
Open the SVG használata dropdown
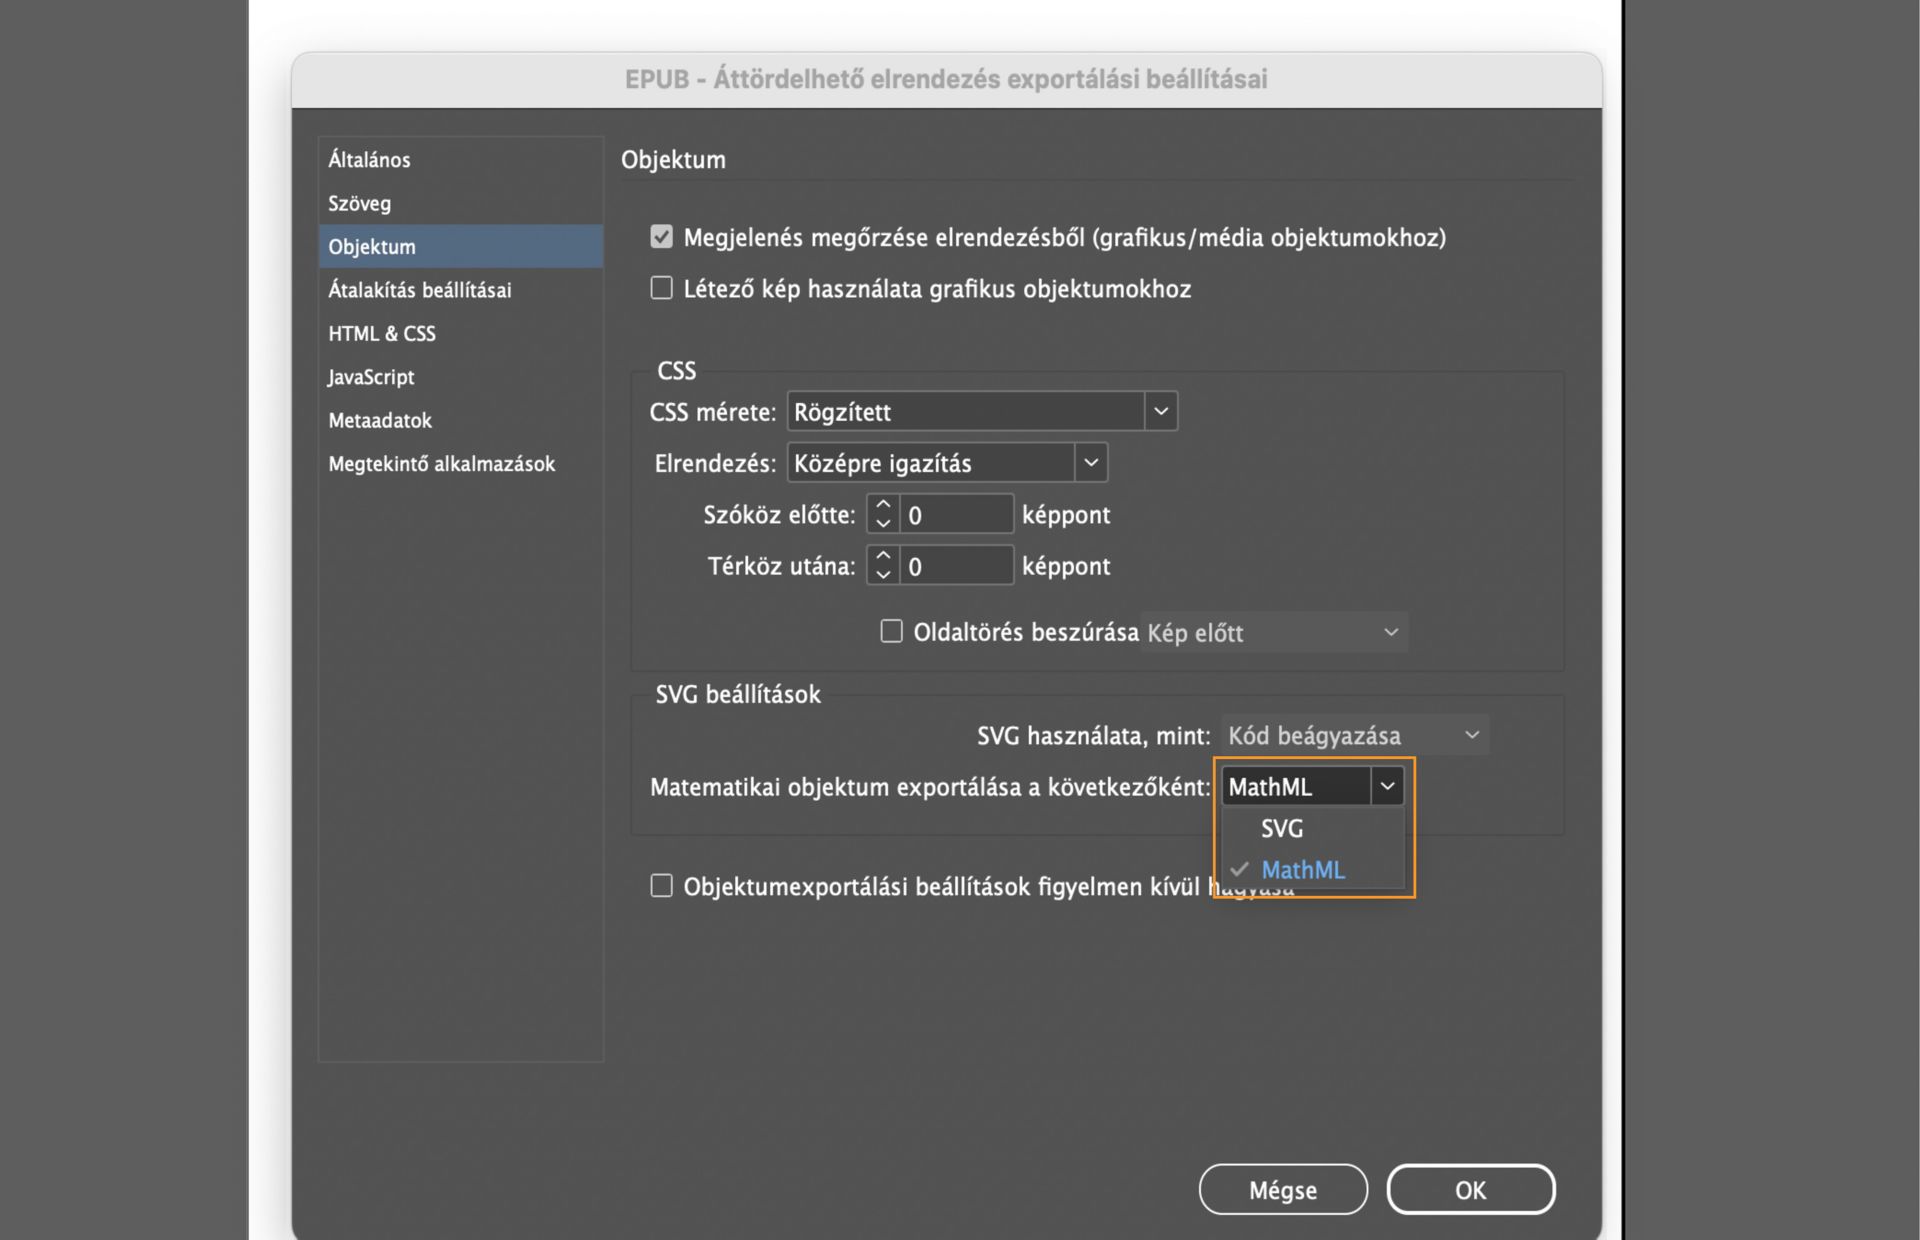(x=1354, y=735)
